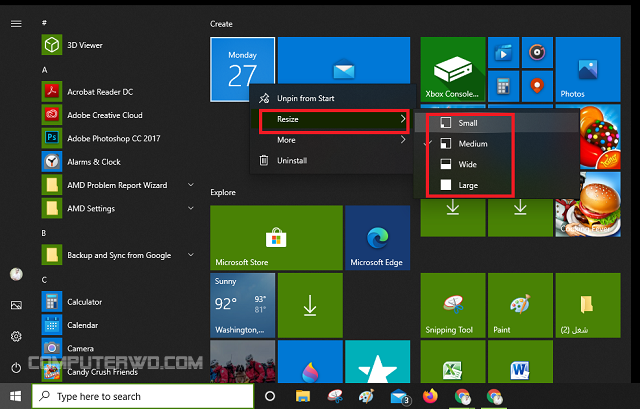Open the Resize submenu
The height and width of the screenshot is (409, 640).
click(333, 119)
